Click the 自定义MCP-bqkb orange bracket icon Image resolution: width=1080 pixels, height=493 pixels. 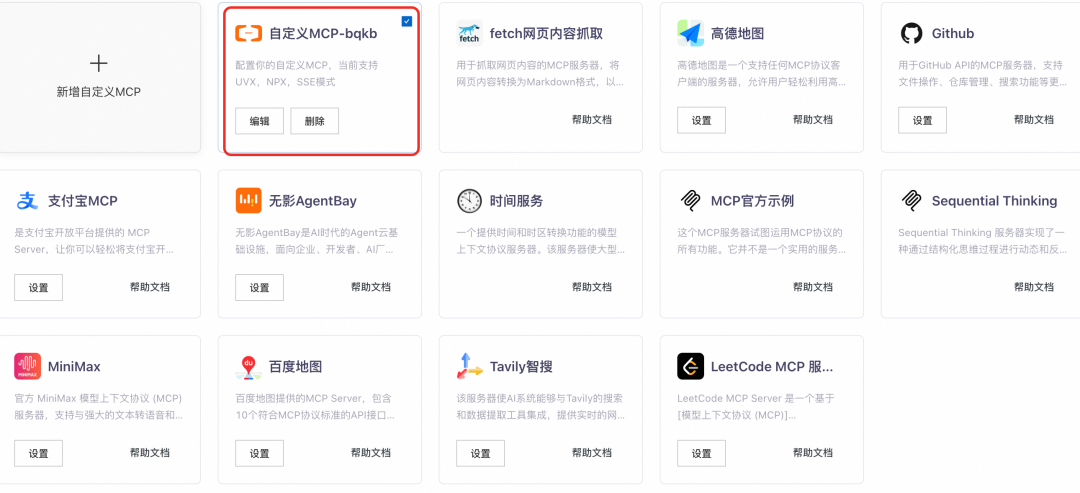tap(249, 33)
